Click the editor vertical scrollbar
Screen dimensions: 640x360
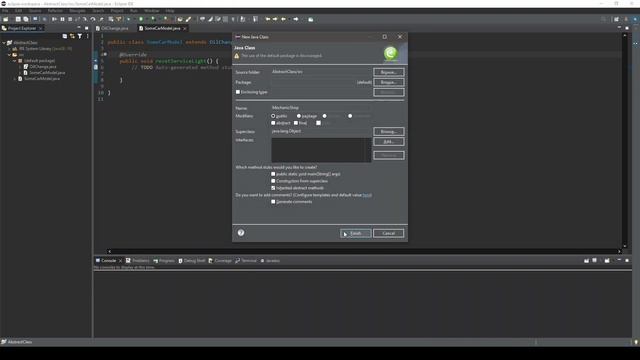[624, 140]
